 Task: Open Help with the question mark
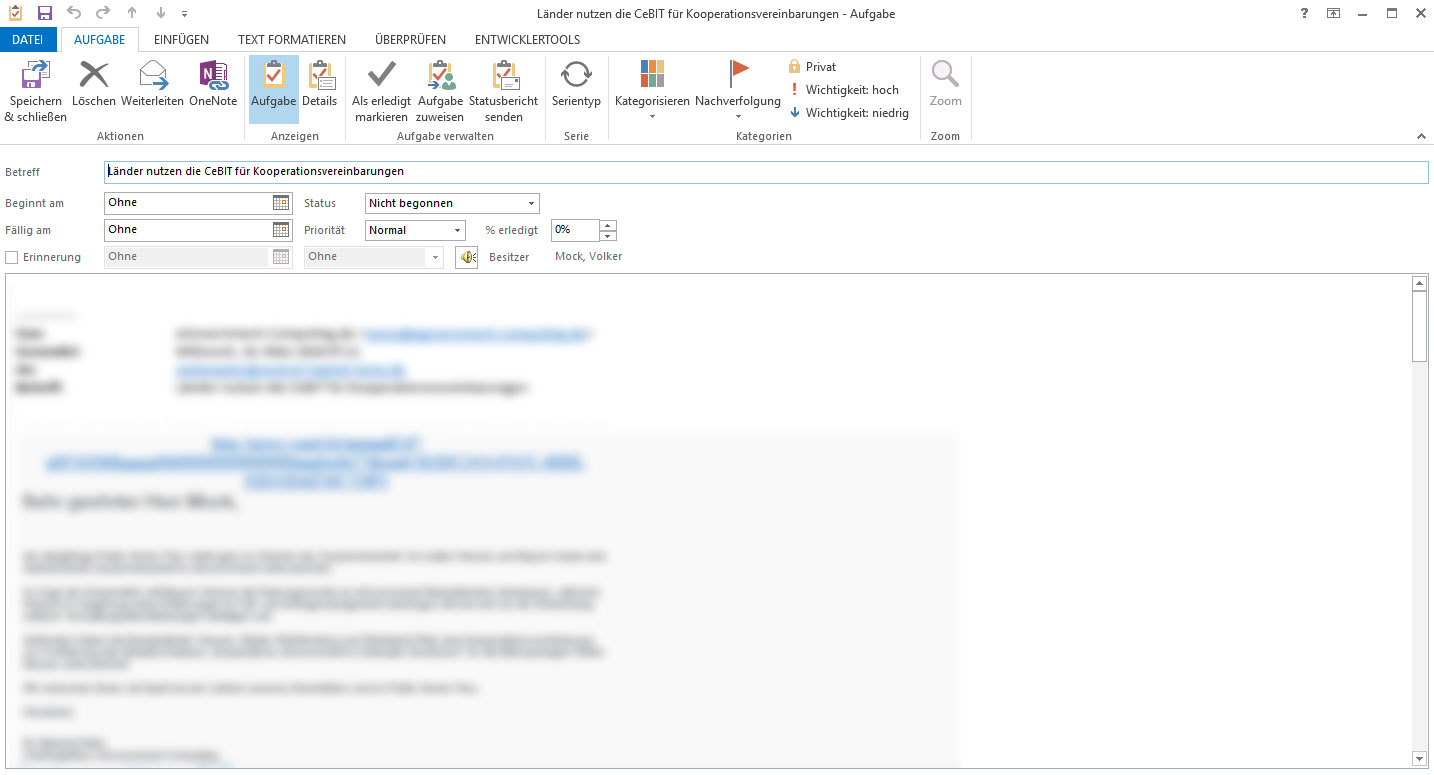click(x=1304, y=13)
